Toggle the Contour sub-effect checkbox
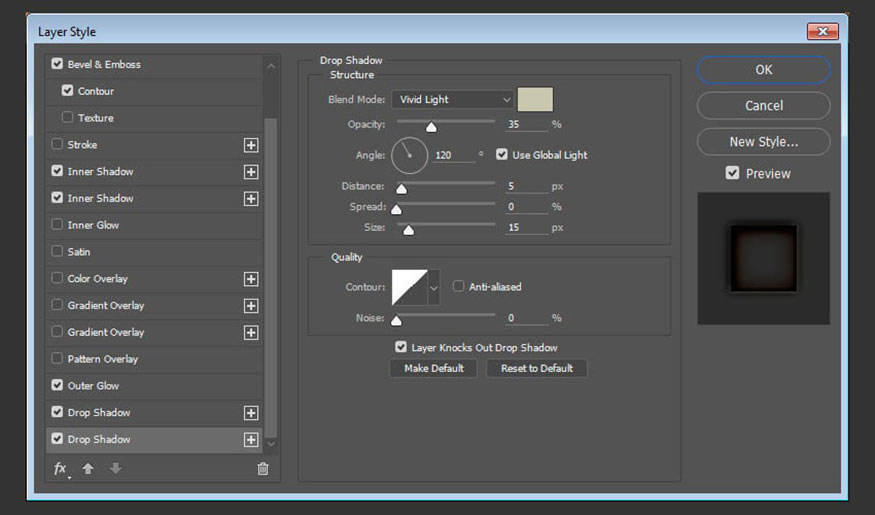 [68, 90]
